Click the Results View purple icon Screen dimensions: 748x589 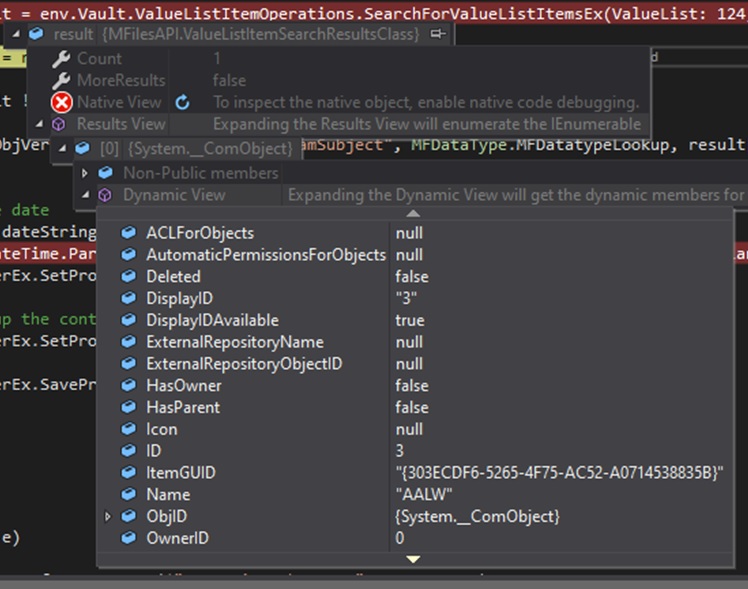coord(59,124)
